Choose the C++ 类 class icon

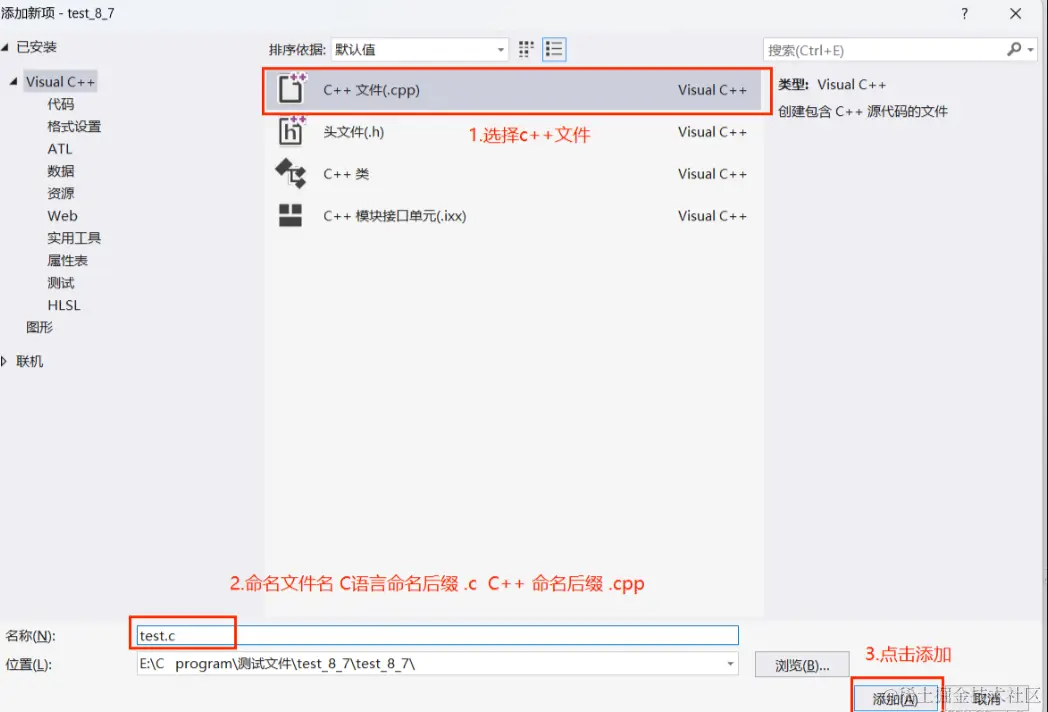pyautogui.click(x=291, y=173)
